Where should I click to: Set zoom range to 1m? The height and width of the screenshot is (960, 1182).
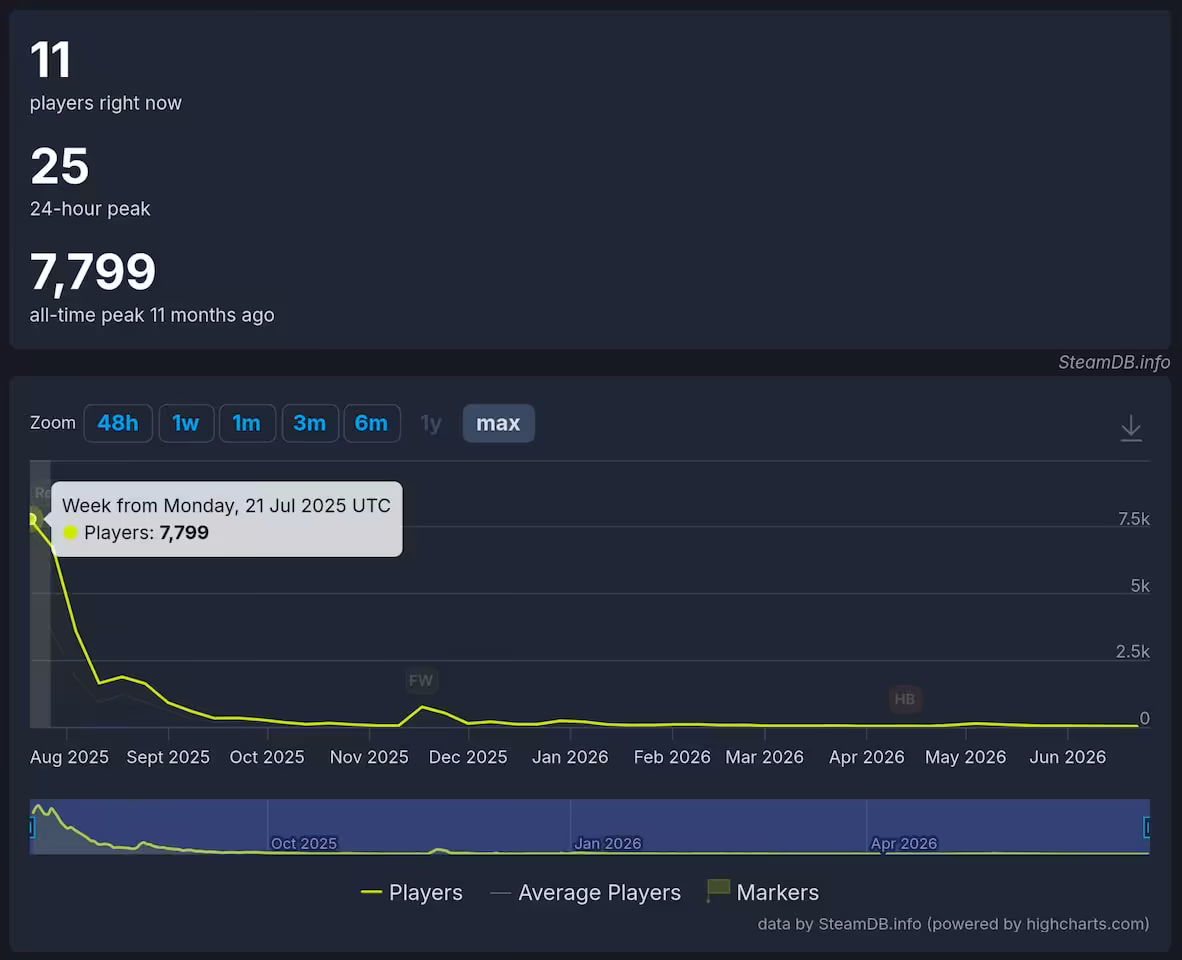point(247,423)
